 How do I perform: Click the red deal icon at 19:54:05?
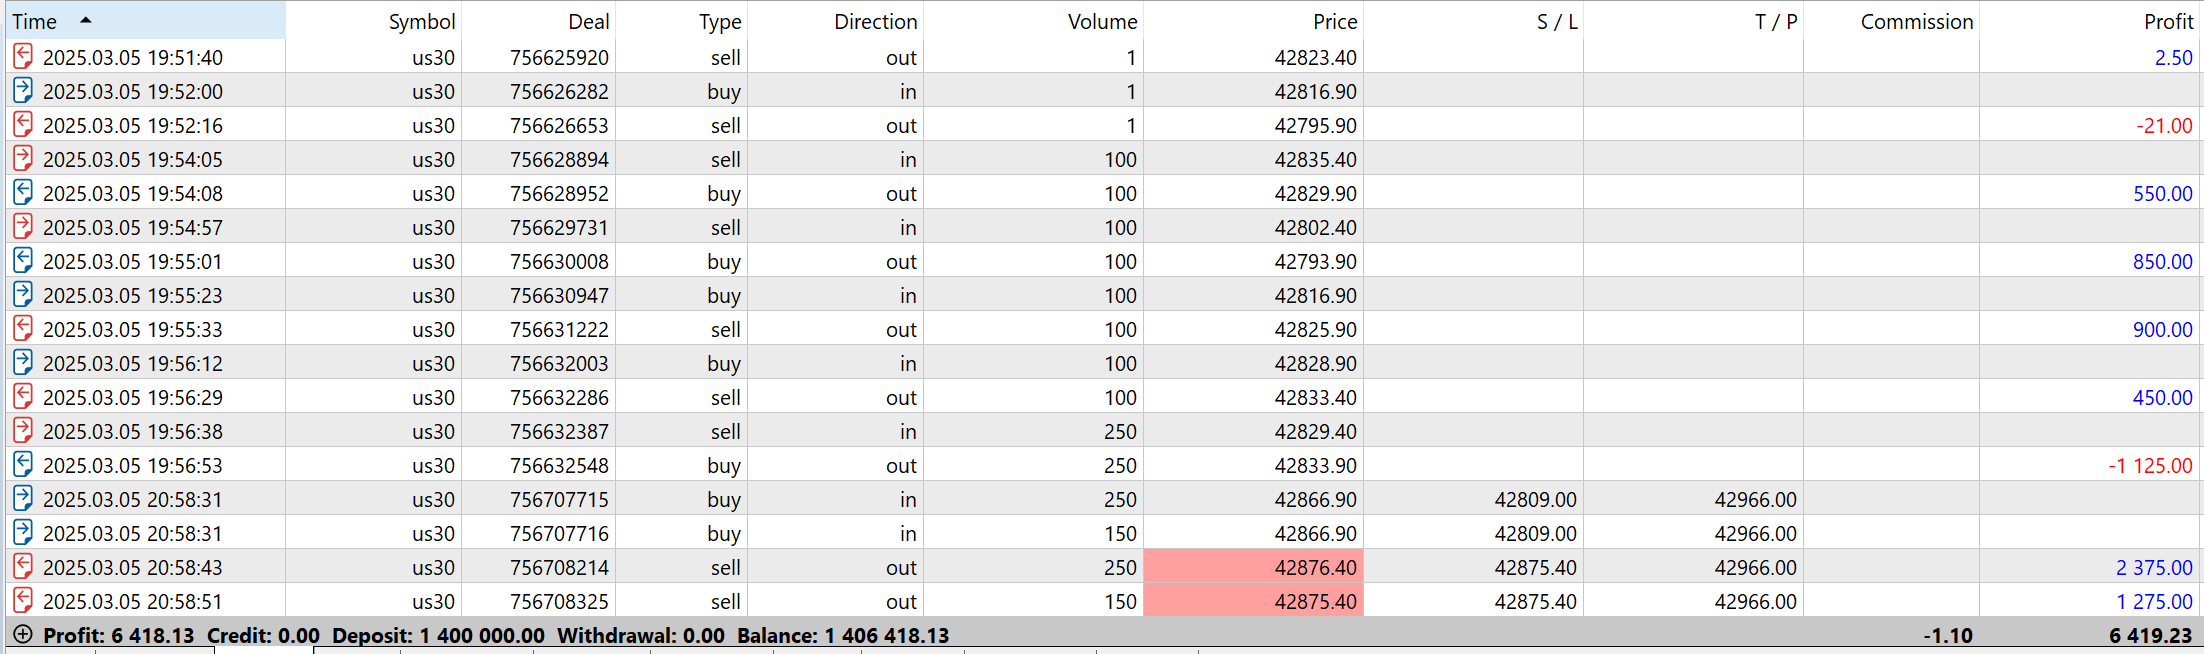[22, 159]
